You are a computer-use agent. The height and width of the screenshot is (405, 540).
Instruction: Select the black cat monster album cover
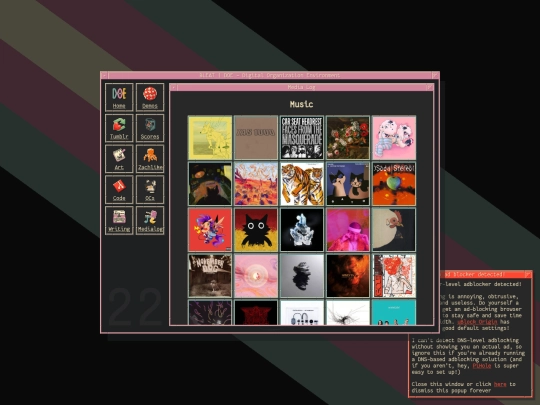tap(256, 230)
